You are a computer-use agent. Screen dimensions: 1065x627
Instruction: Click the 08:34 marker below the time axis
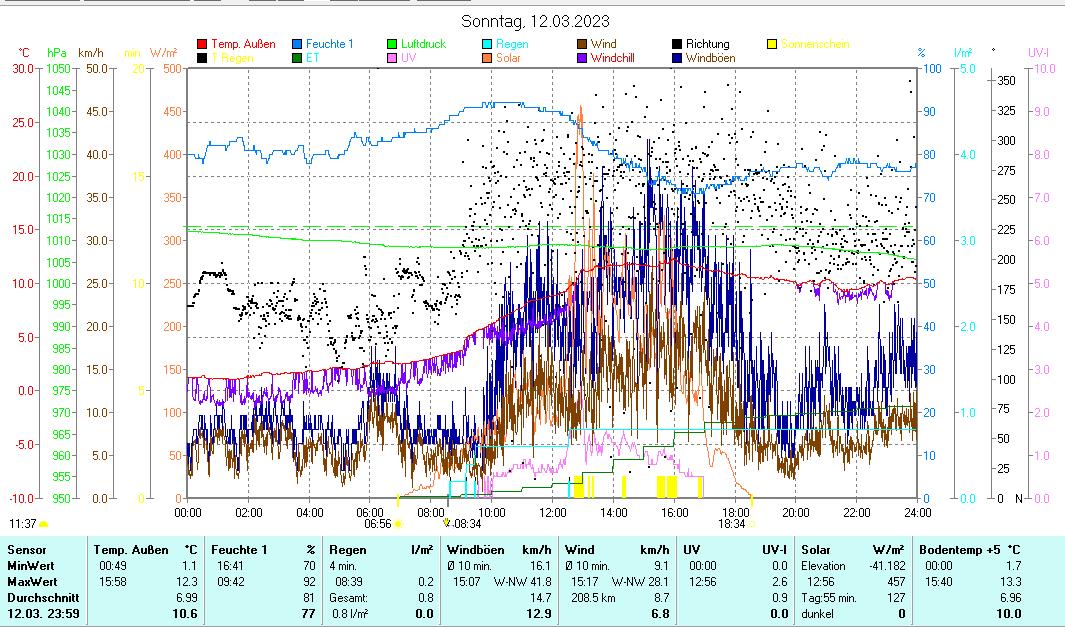468,523
